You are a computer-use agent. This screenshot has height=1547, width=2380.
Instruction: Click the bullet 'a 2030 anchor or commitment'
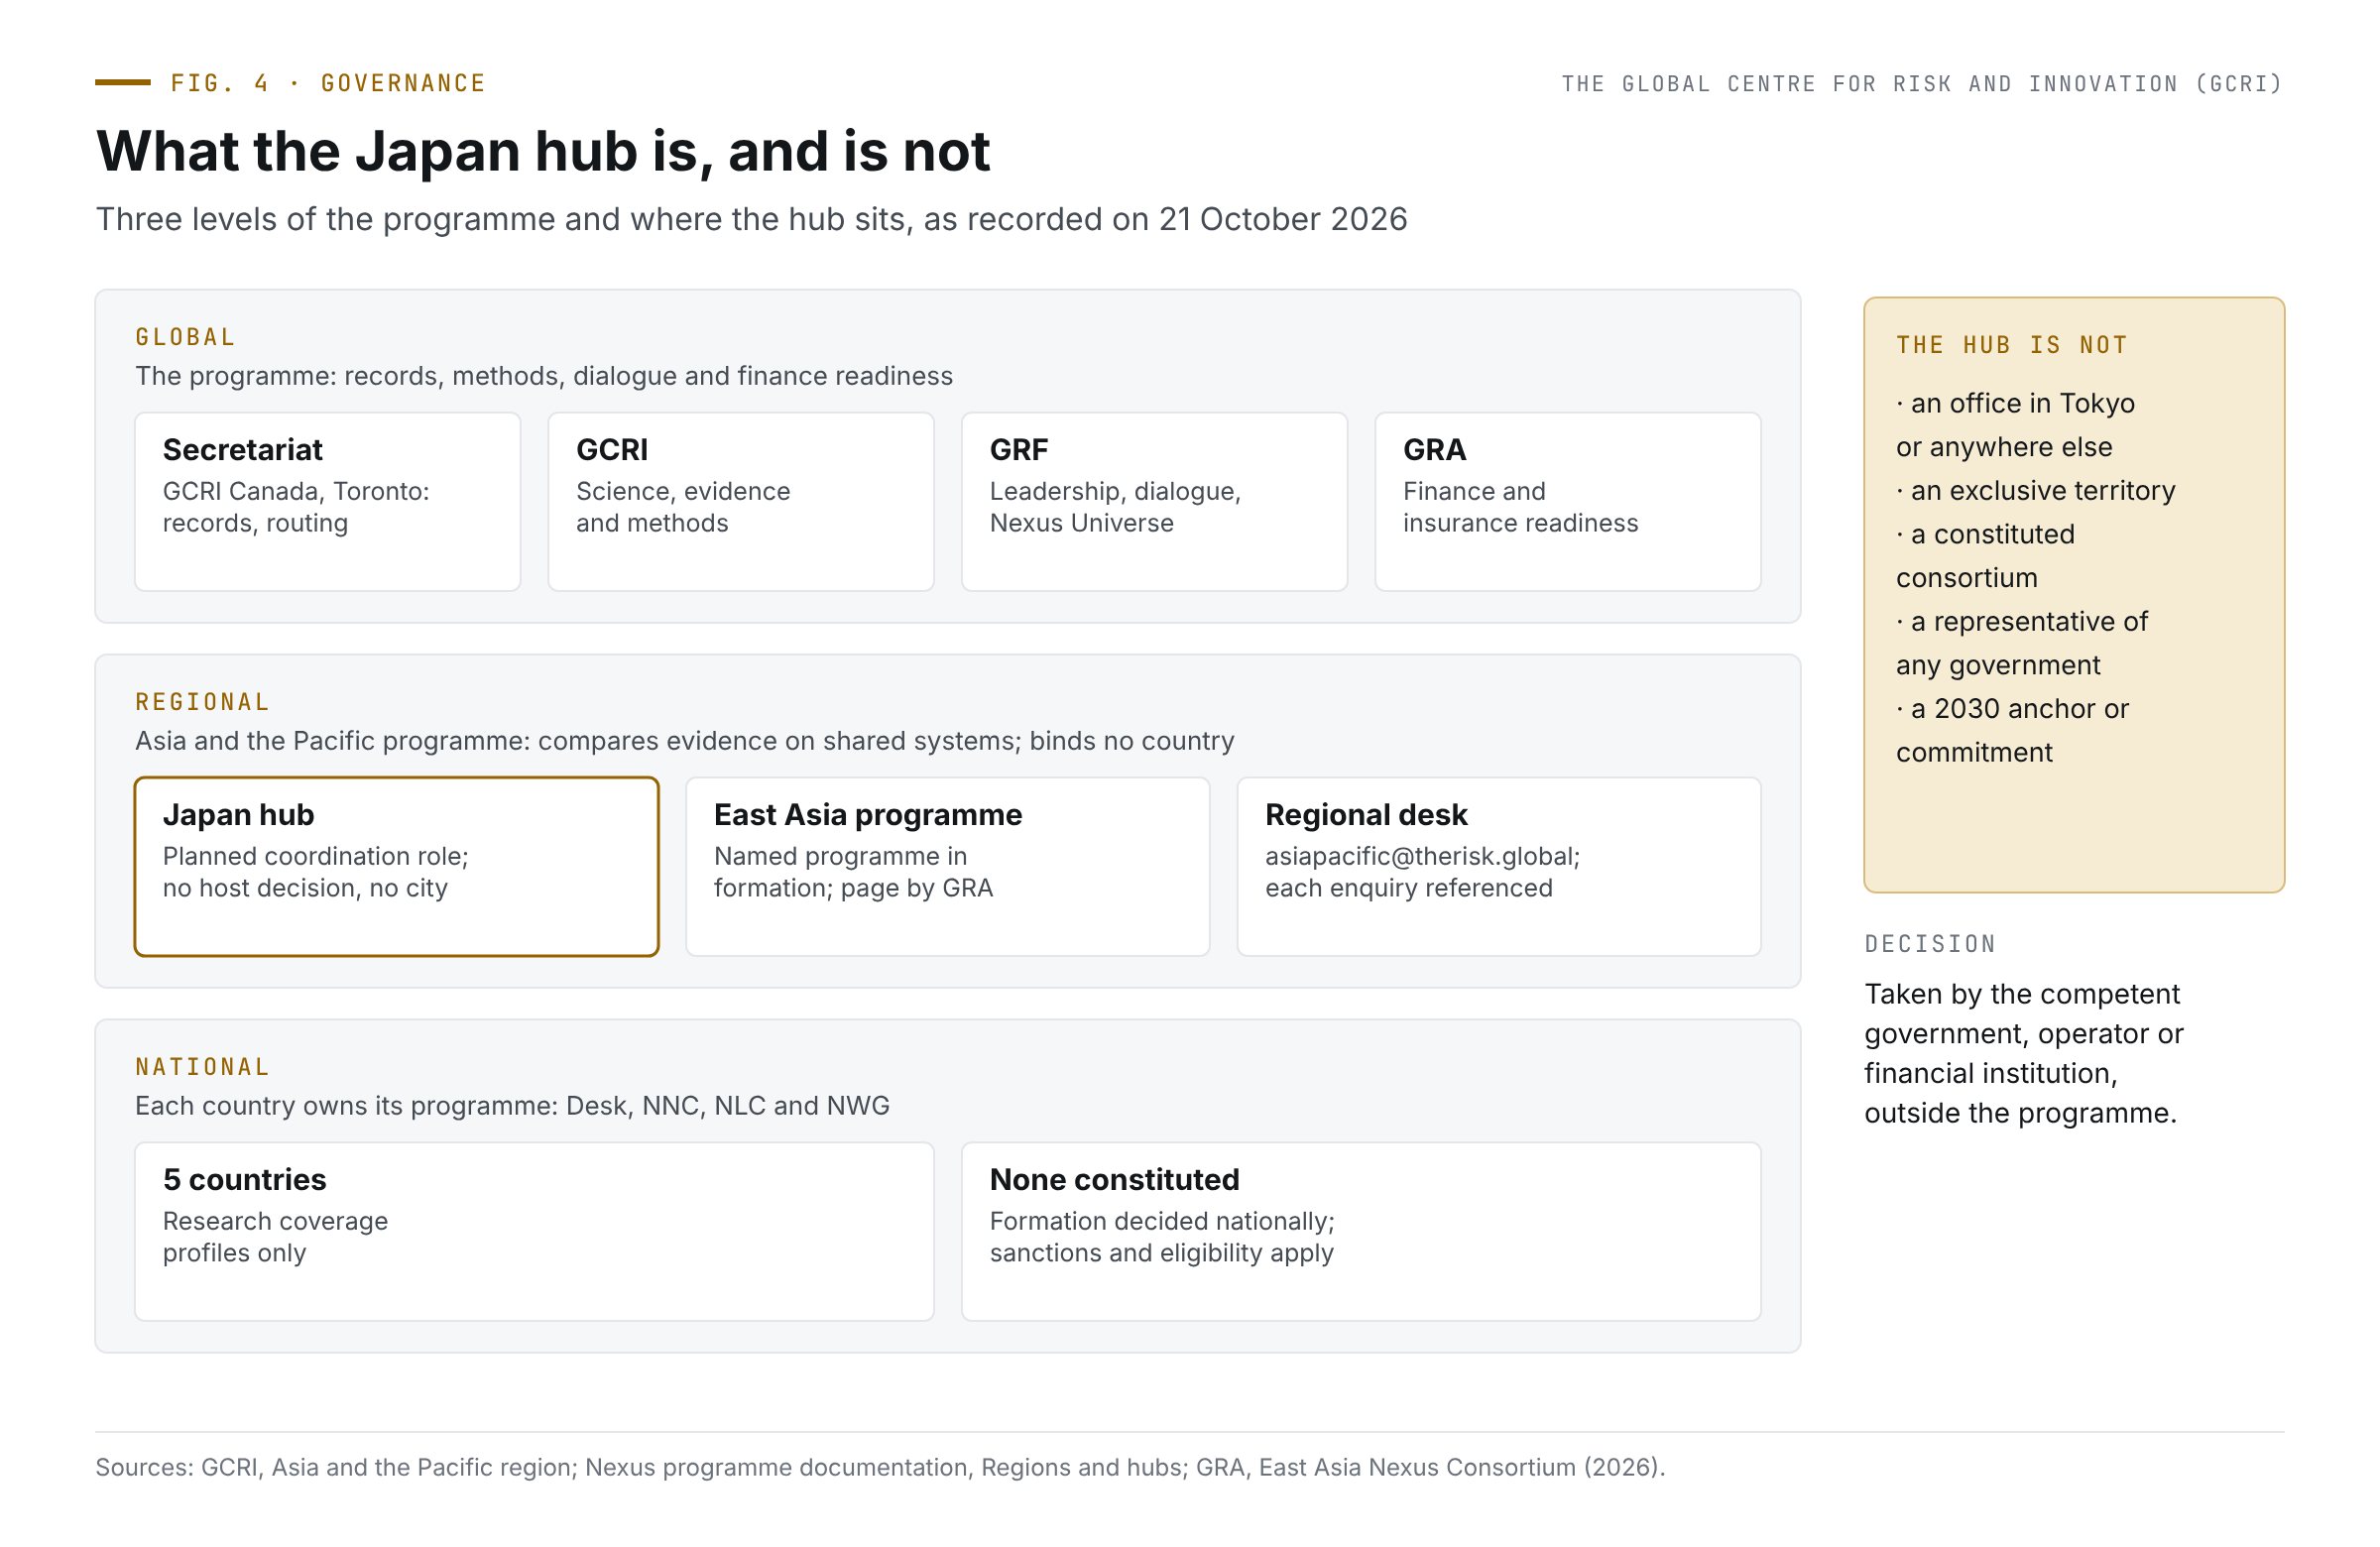tap(2012, 731)
